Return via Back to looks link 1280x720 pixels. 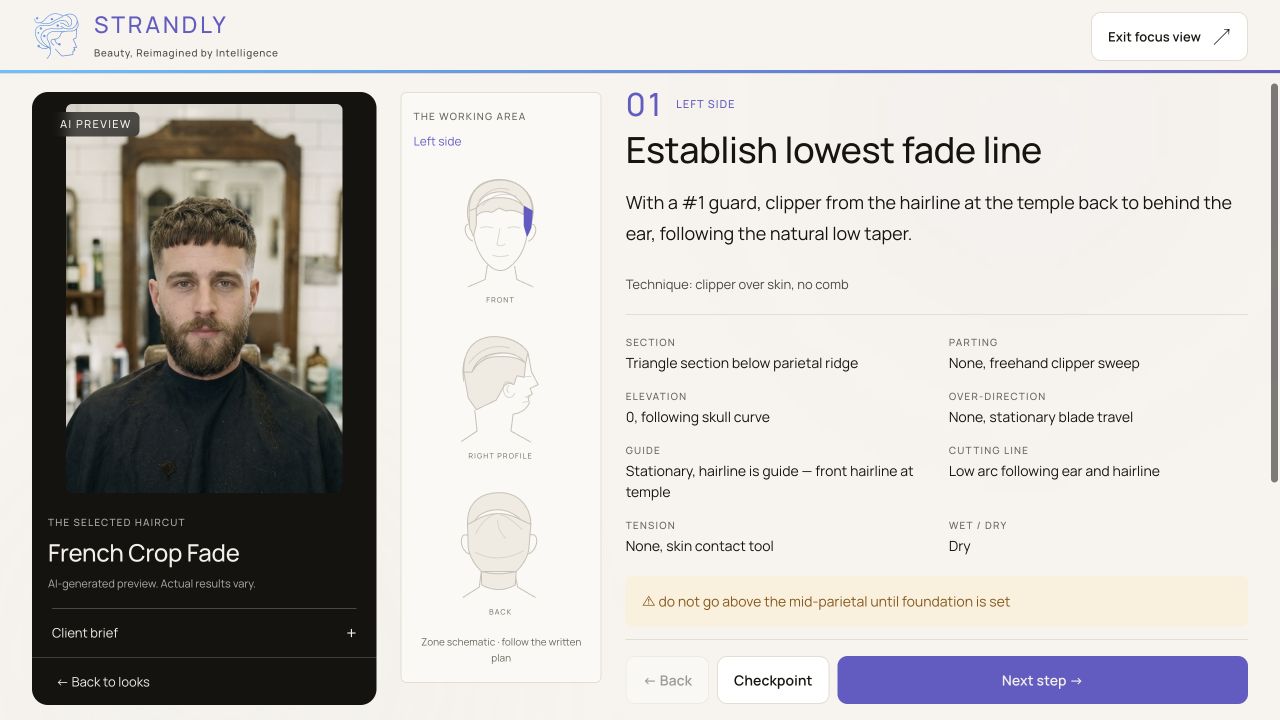[103, 682]
